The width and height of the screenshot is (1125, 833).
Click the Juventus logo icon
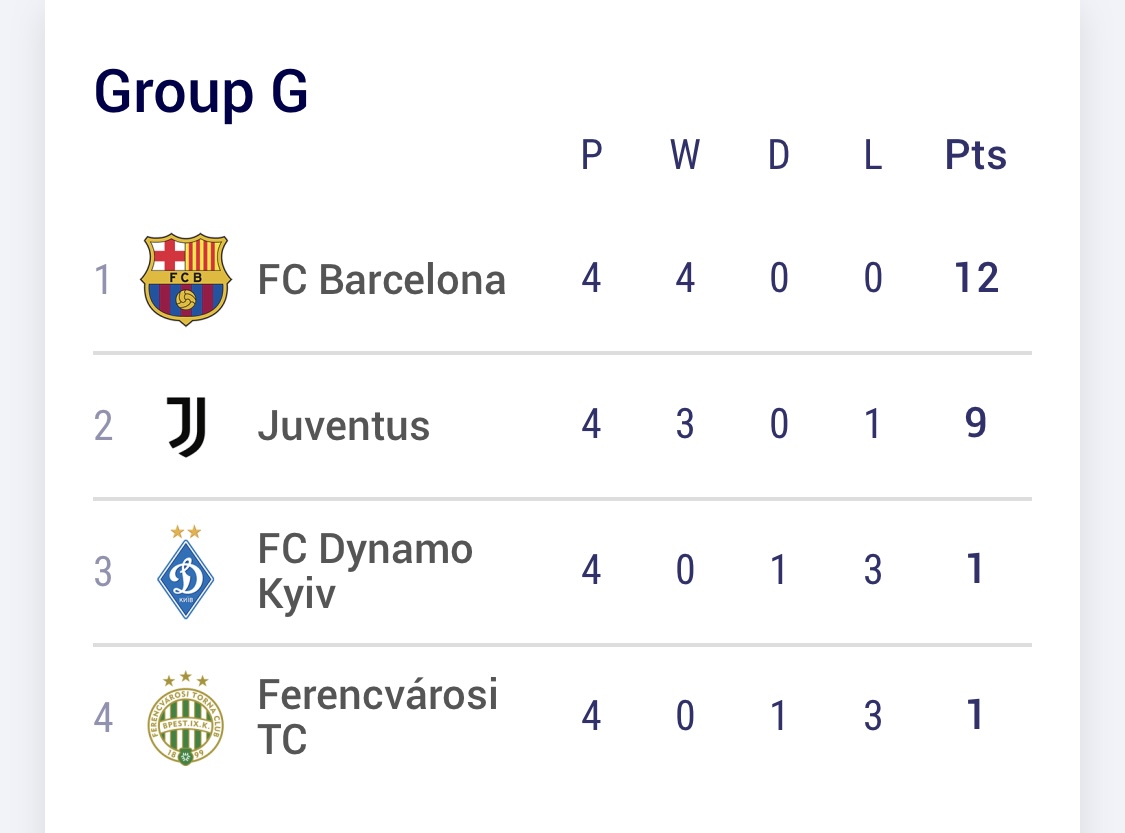pyautogui.click(x=186, y=426)
